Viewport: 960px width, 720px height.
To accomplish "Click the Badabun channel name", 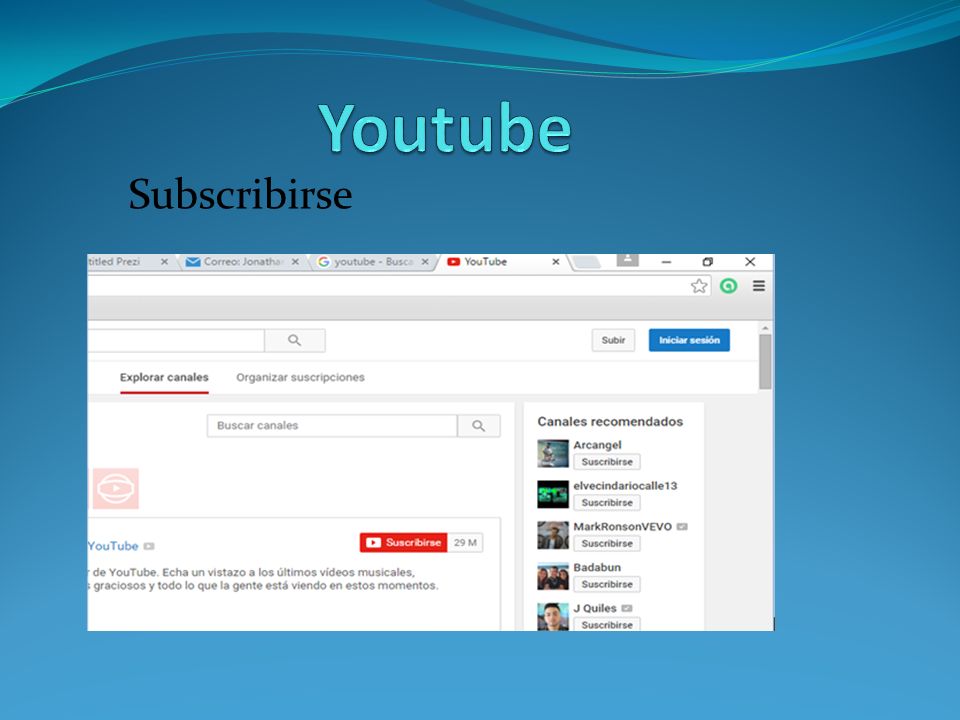I will (597, 568).
